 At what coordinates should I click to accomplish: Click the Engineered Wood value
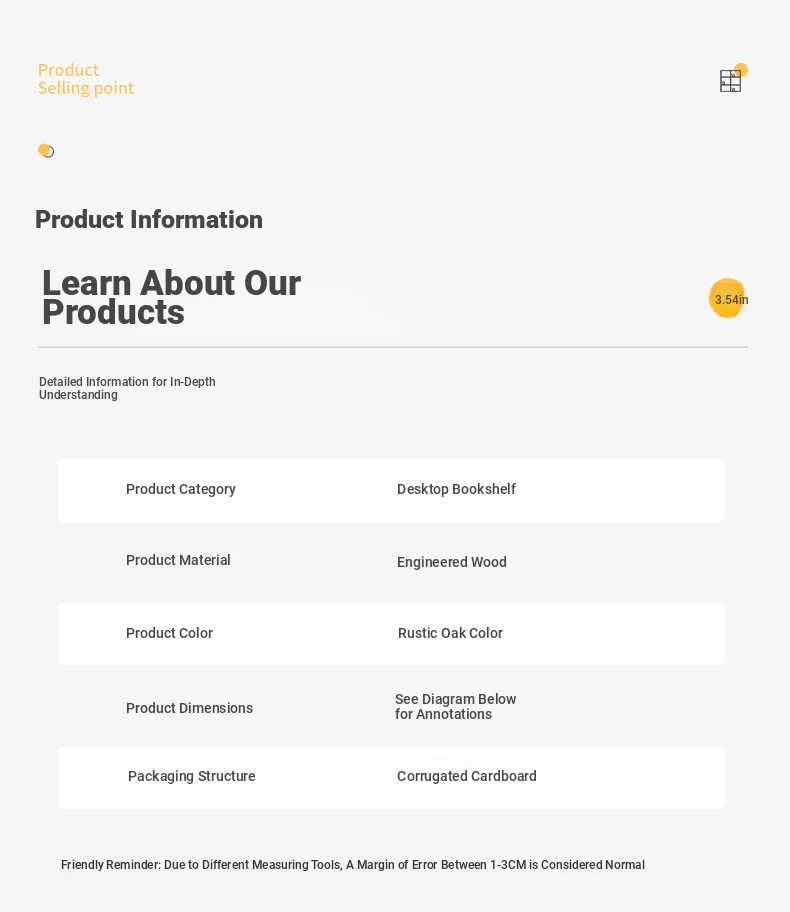451,562
